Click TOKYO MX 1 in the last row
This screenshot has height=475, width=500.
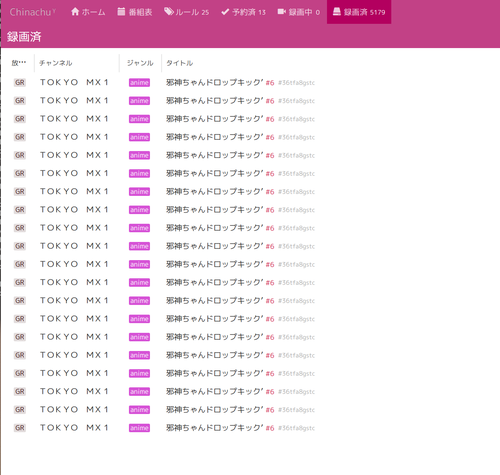coord(74,428)
